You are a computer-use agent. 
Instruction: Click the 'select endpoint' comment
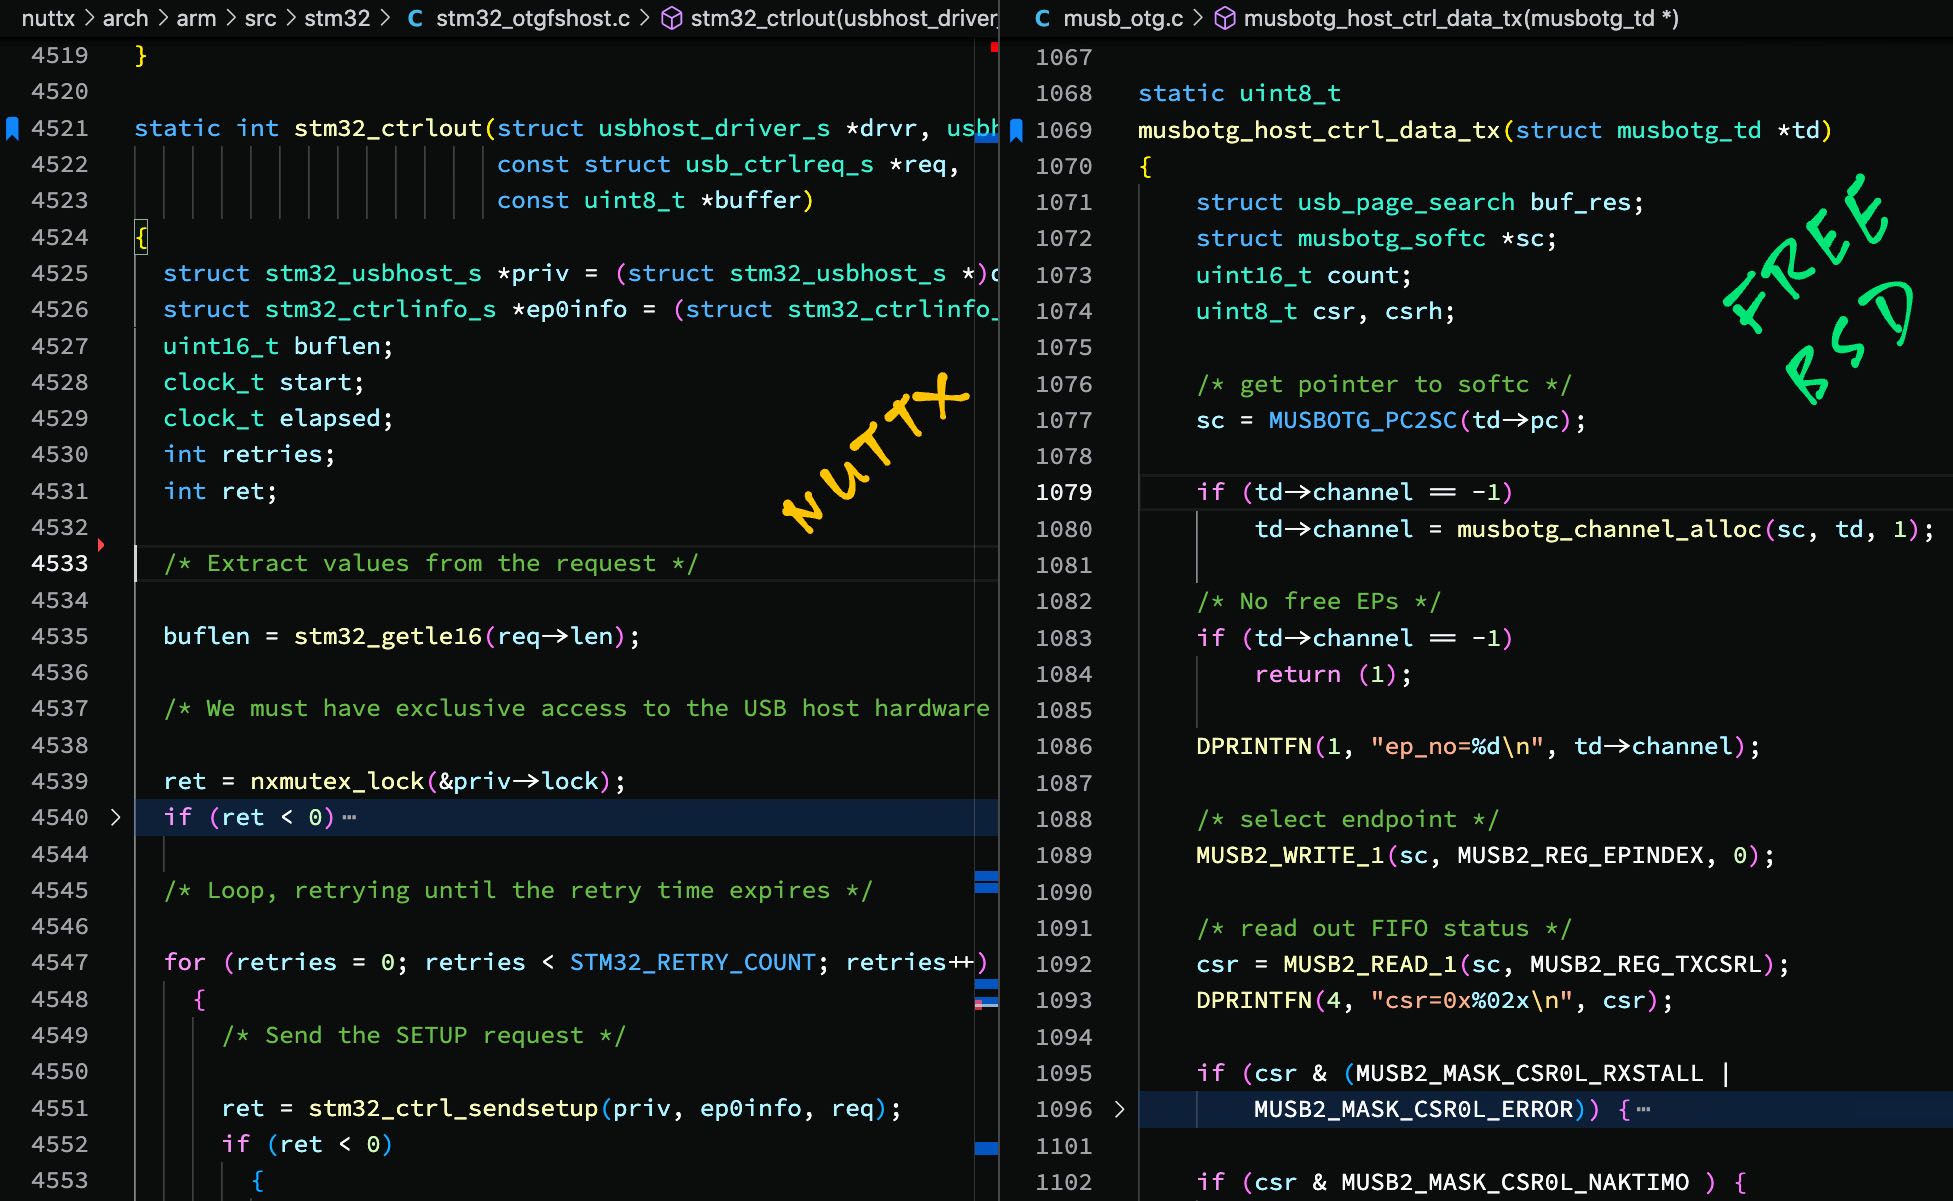[1348, 819]
